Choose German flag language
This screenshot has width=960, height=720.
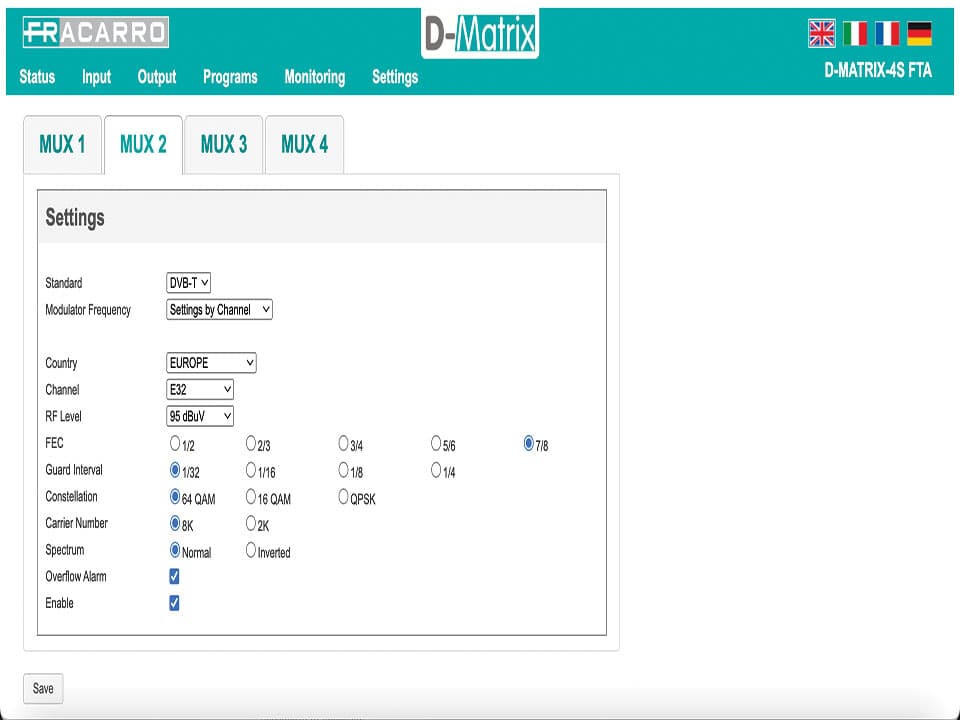pos(919,34)
